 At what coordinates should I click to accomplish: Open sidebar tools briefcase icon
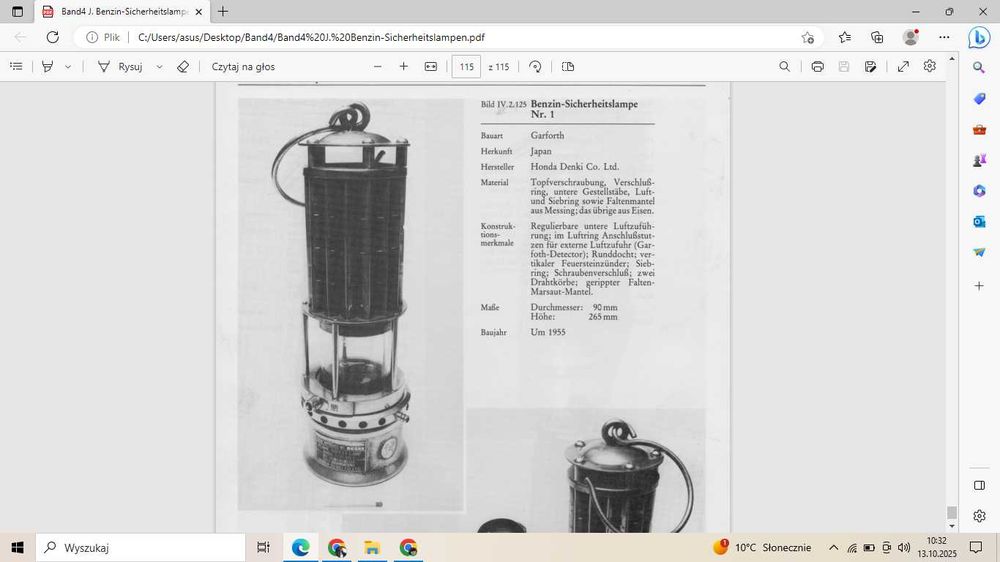coord(979,129)
